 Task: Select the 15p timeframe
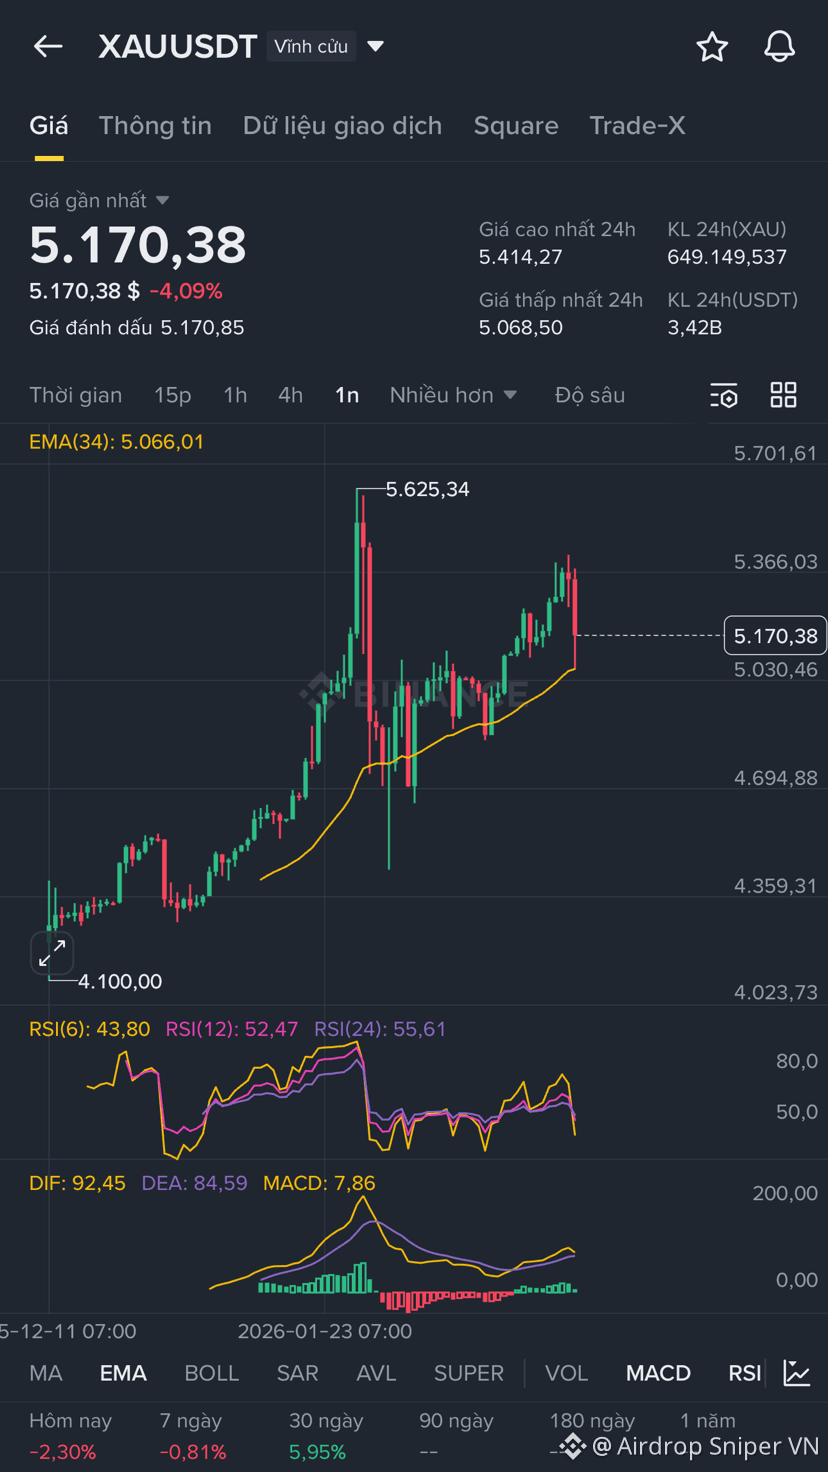coord(172,395)
